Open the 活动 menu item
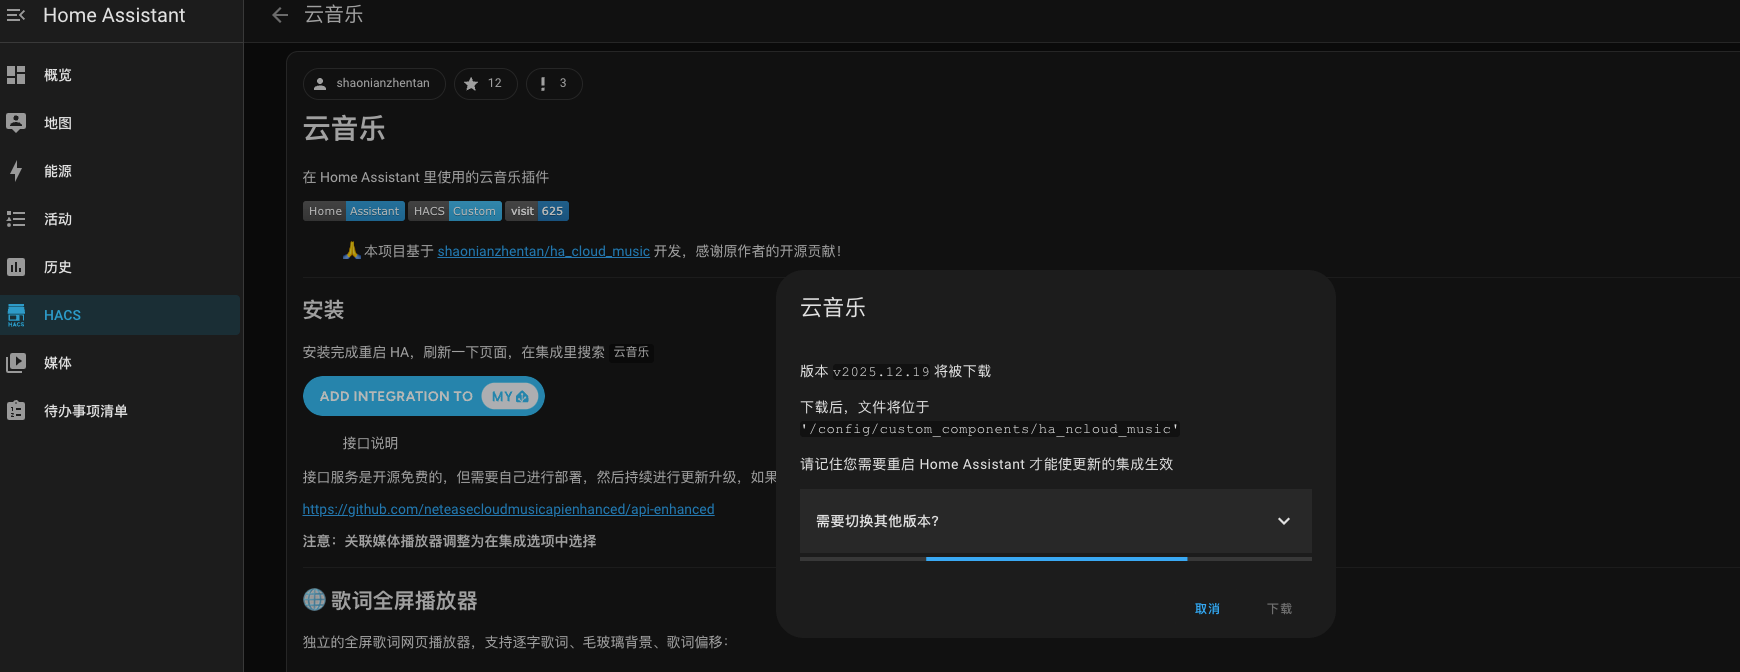Screen dimensions: 1740x672 point(120,219)
